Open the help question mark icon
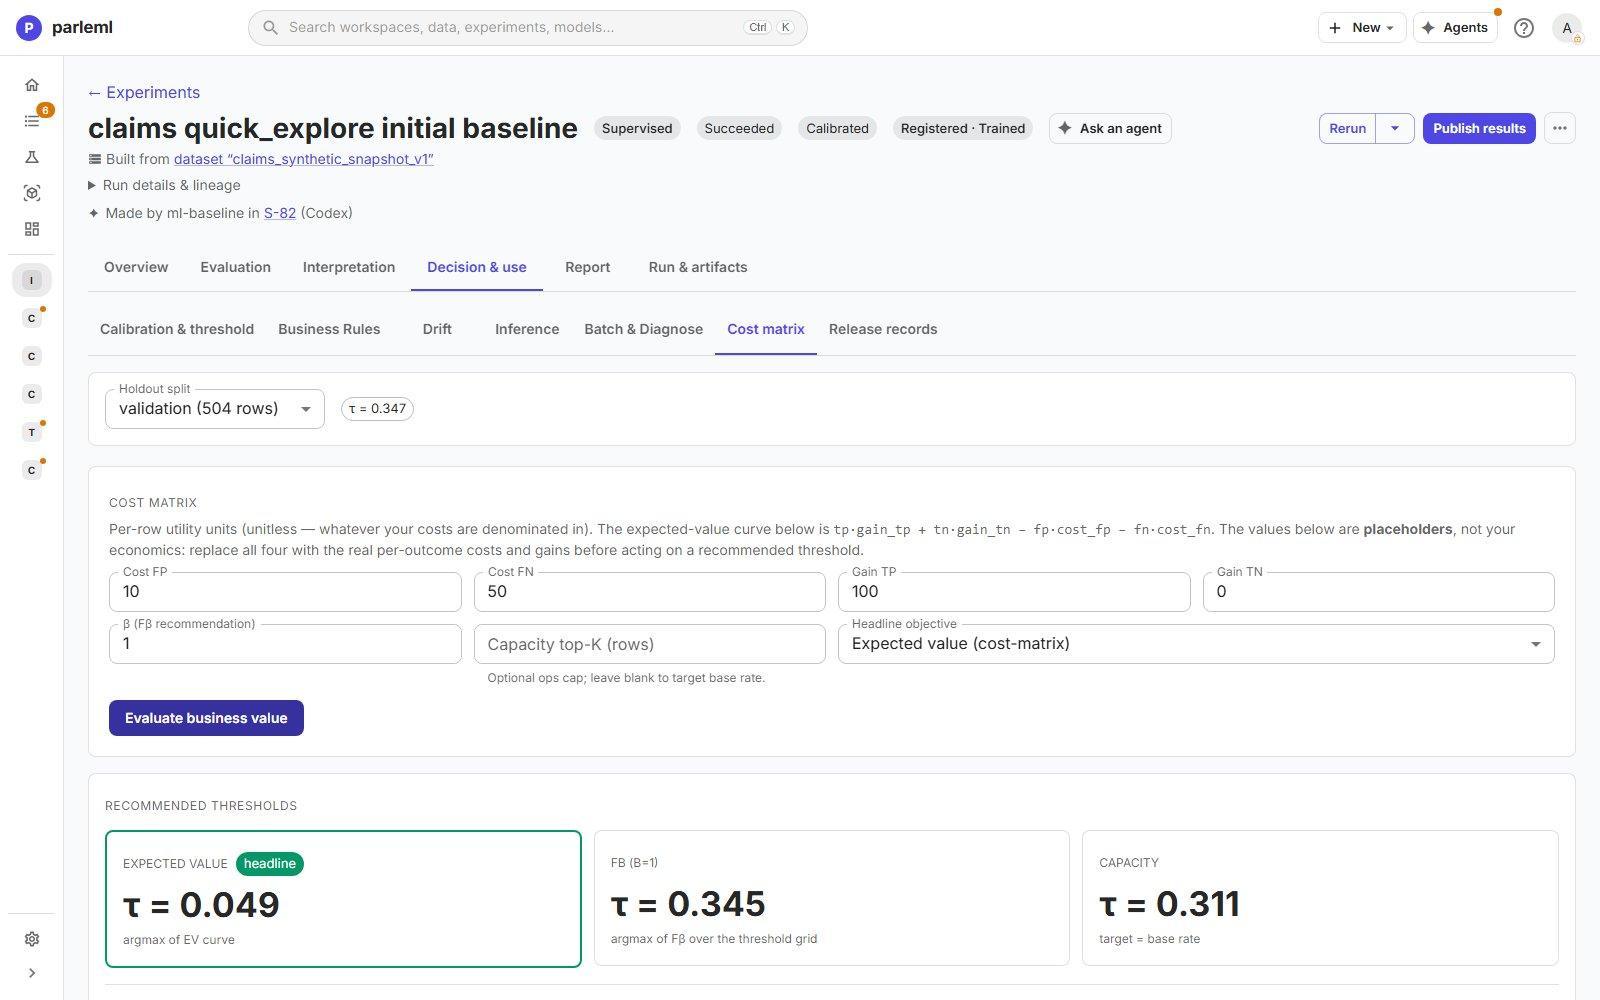The width and height of the screenshot is (1600, 1000). pyautogui.click(x=1523, y=28)
